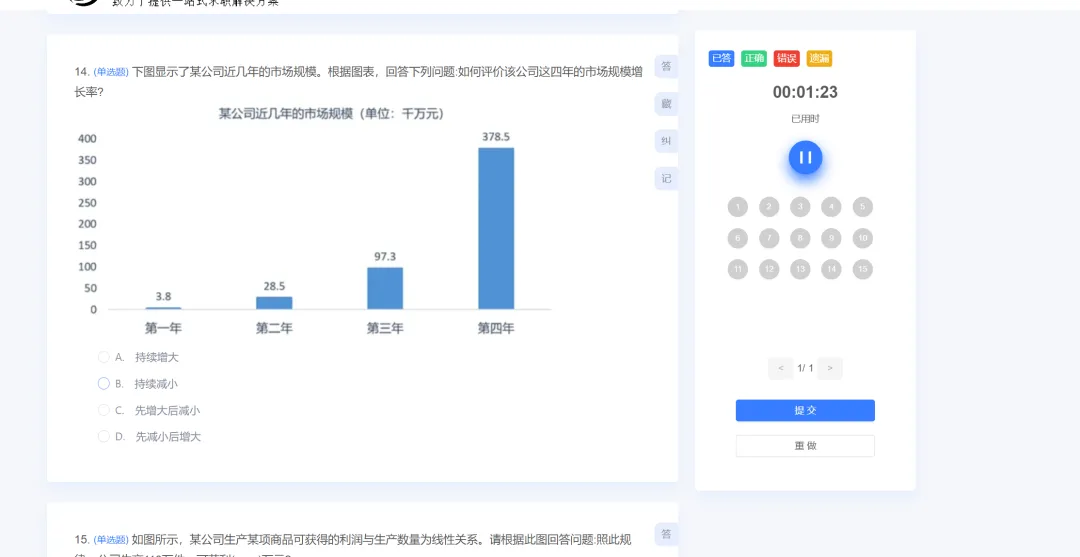Click the yellow 遗漏 status tag
Viewport: 1080px width, 557px height.
point(820,59)
